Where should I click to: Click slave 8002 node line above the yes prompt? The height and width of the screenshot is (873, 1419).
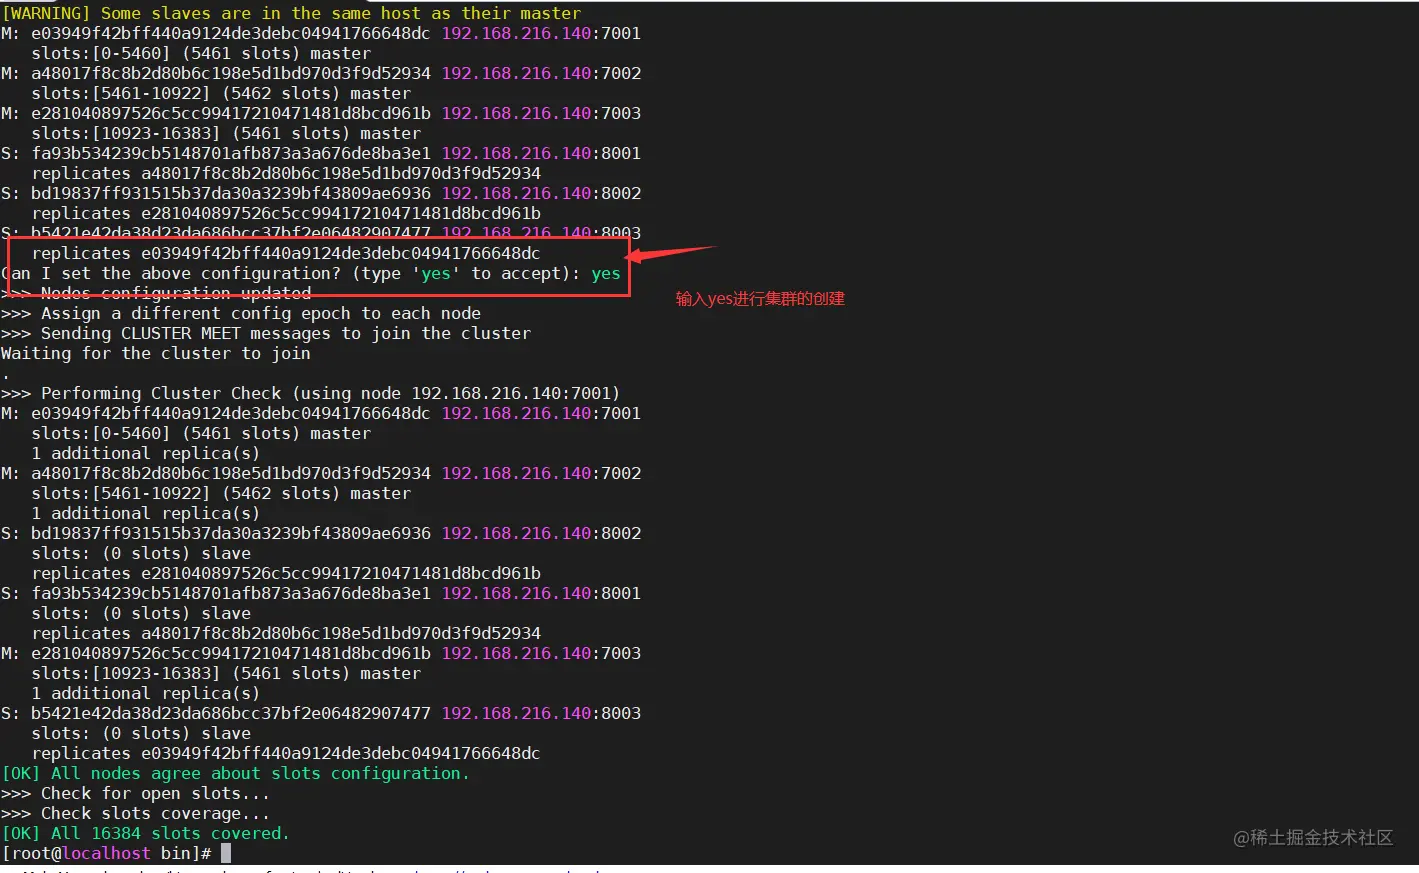pyautogui.click(x=321, y=193)
